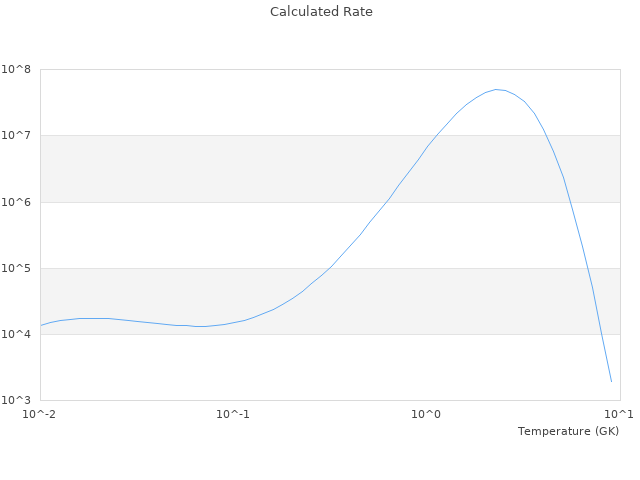This screenshot has width=640, height=480.
Task: Select the 10^-1 x-axis tick label
Action: 233,414
